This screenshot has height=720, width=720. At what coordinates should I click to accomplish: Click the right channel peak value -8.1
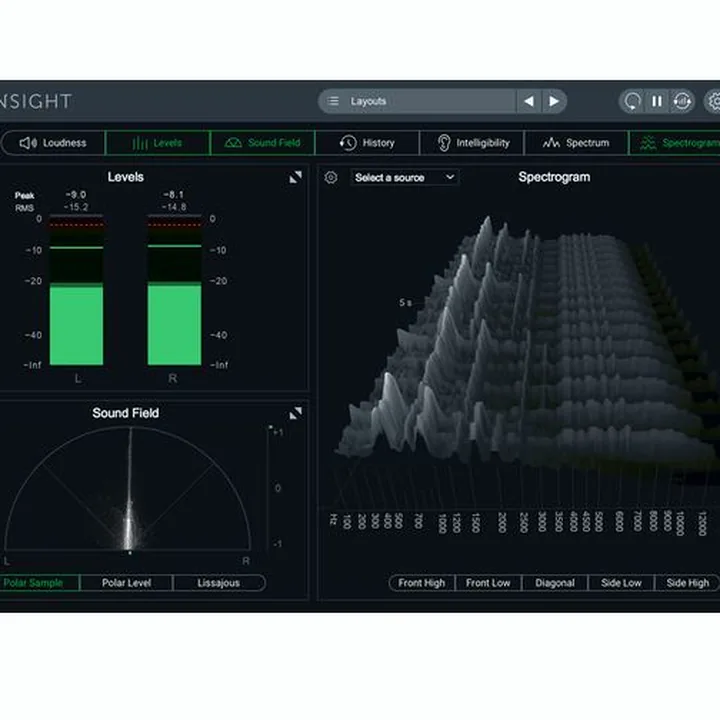[x=173, y=195]
